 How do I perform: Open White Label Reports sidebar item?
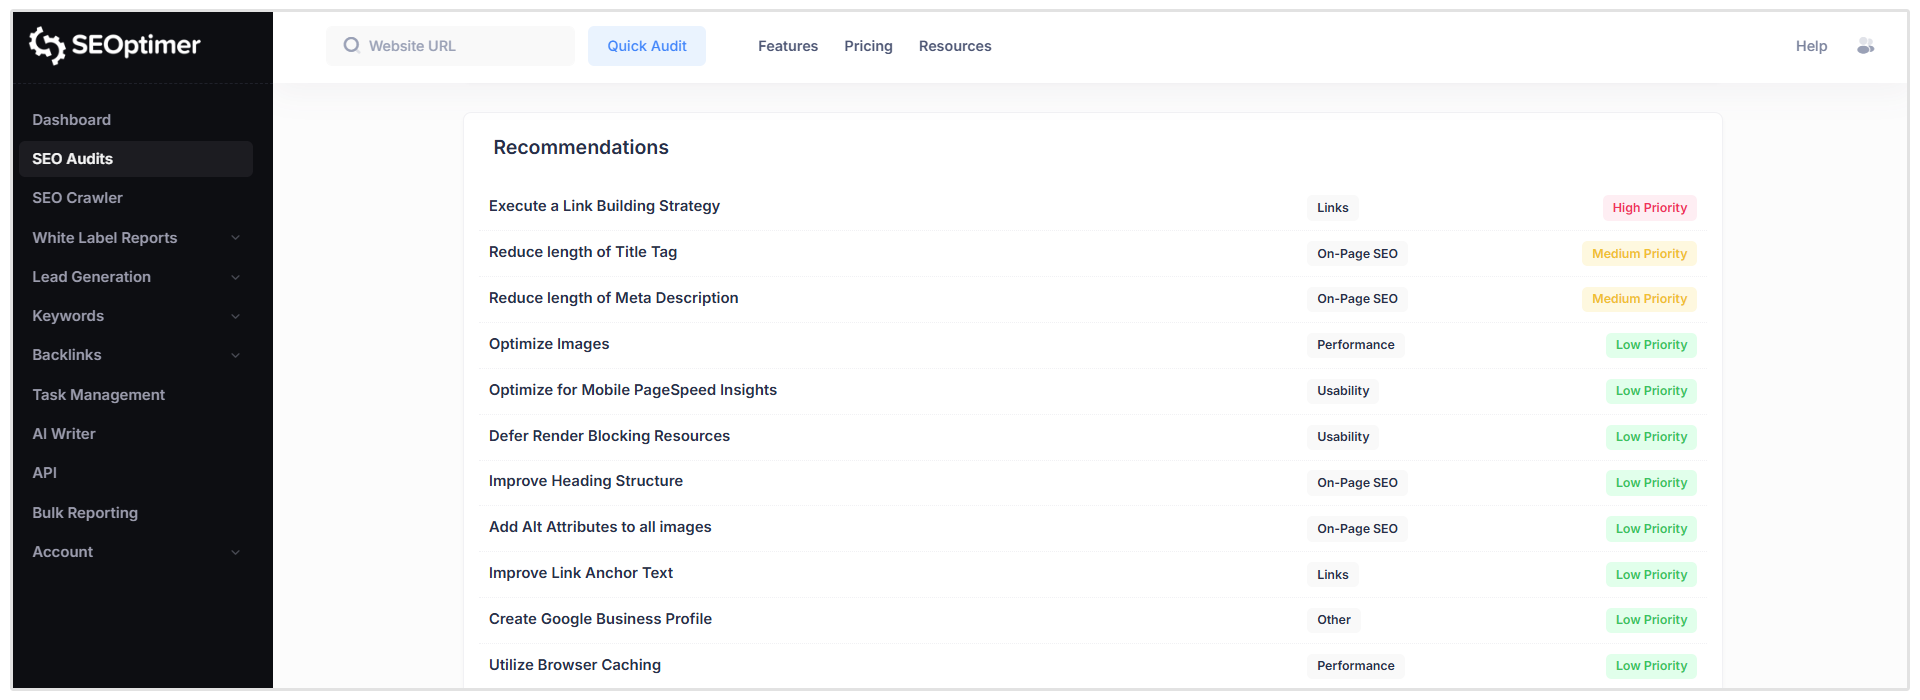[104, 238]
